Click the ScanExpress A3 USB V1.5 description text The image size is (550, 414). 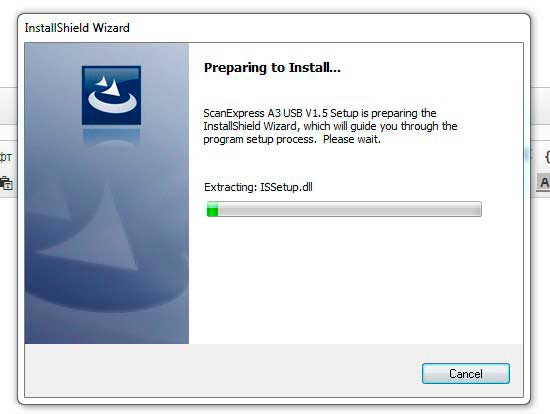[330, 126]
